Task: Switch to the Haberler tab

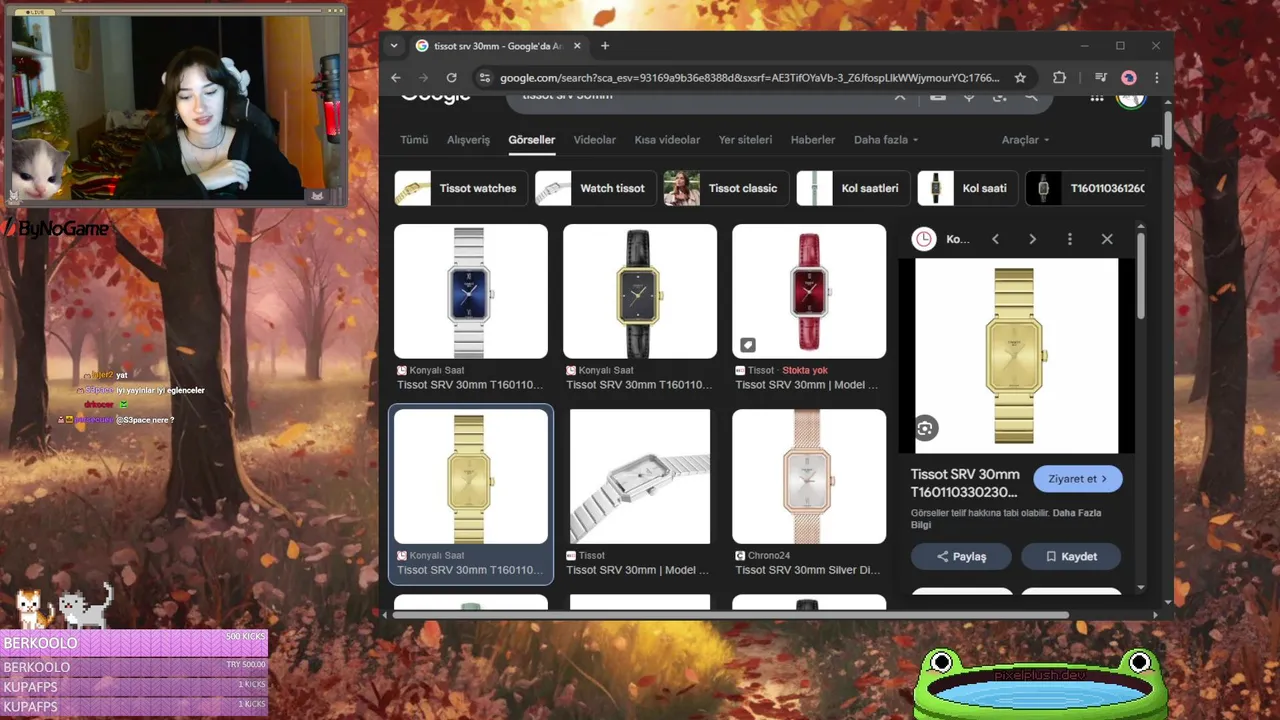Action: tap(813, 140)
